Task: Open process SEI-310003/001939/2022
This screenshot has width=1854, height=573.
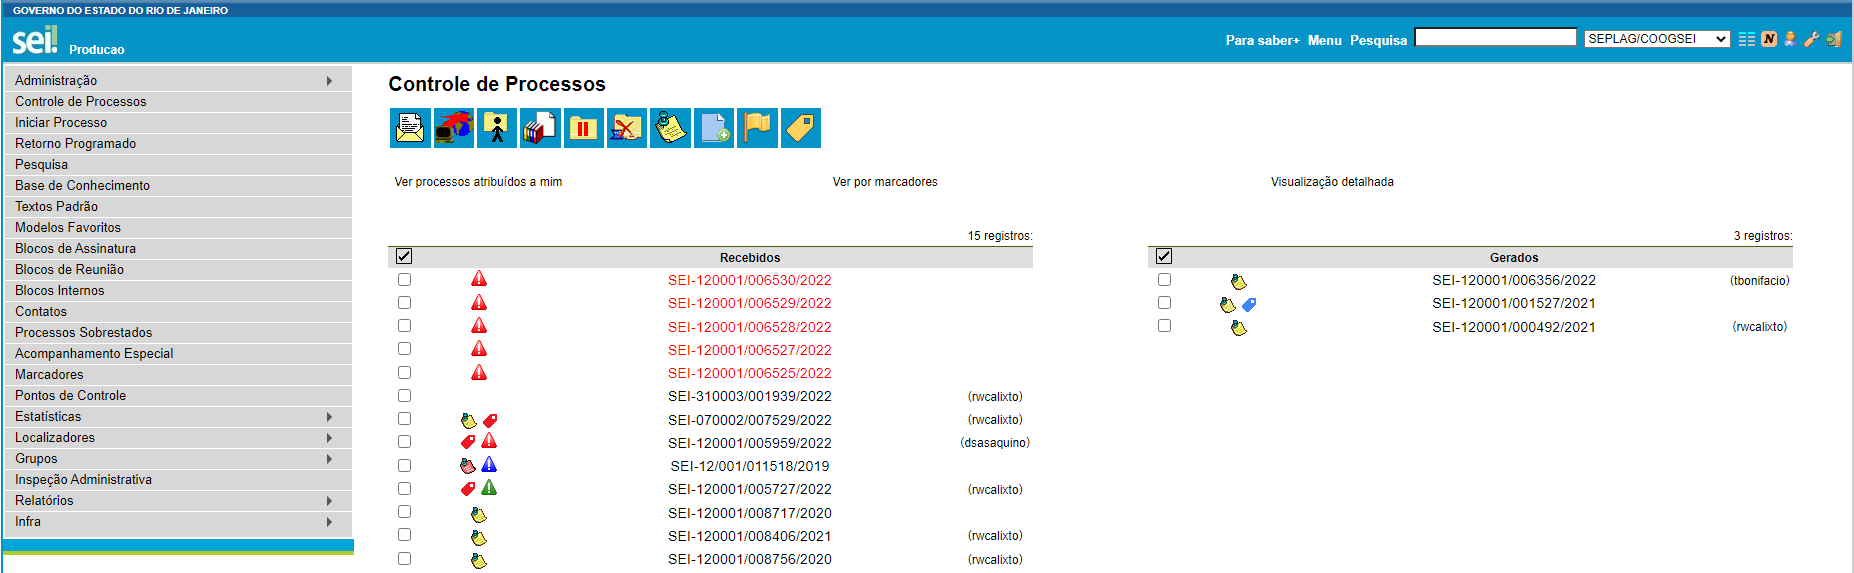Action: click(749, 397)
